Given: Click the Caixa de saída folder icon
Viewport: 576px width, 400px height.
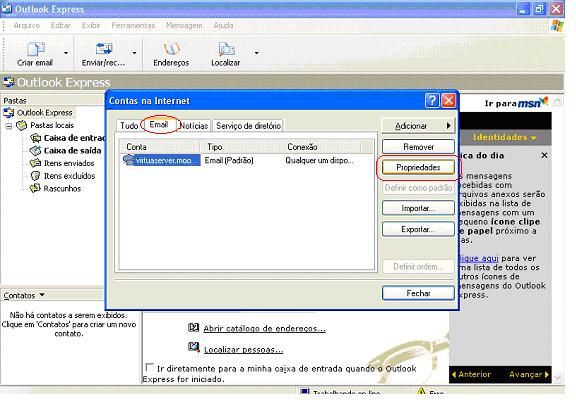Looking at the screenshot, I should tap(35, 151).
